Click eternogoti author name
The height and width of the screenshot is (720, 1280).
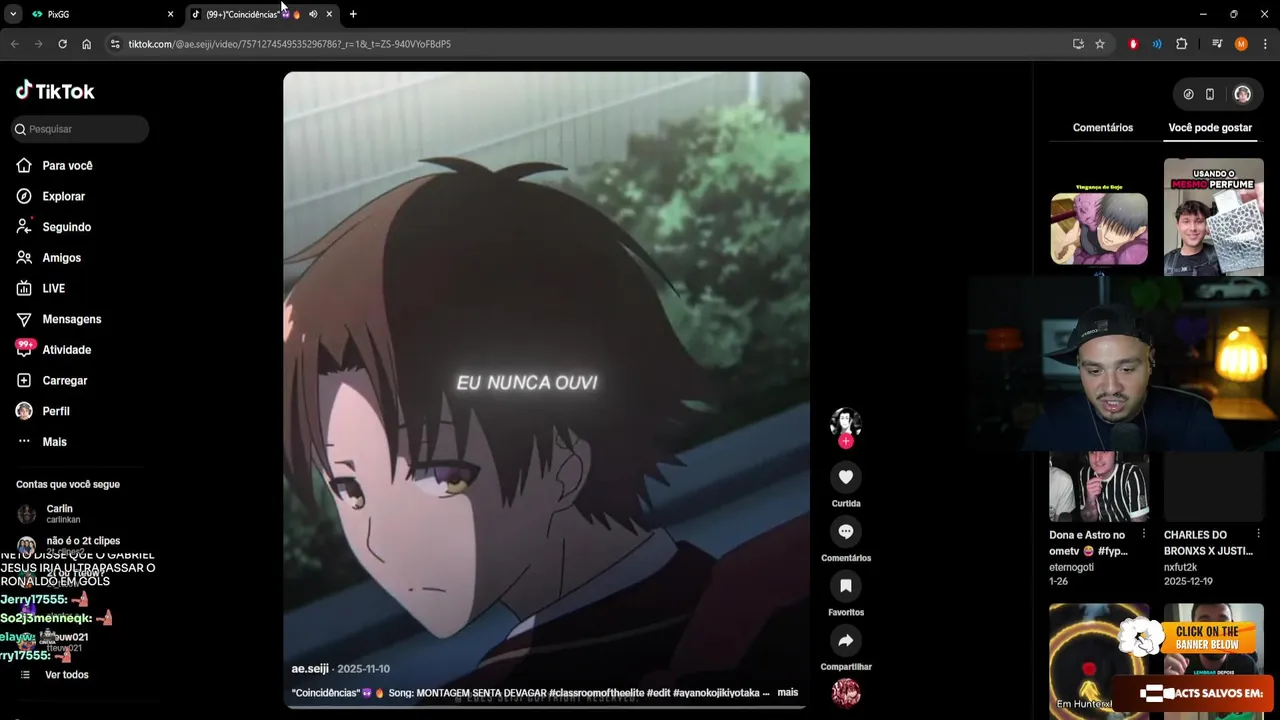coord(1071,567)
